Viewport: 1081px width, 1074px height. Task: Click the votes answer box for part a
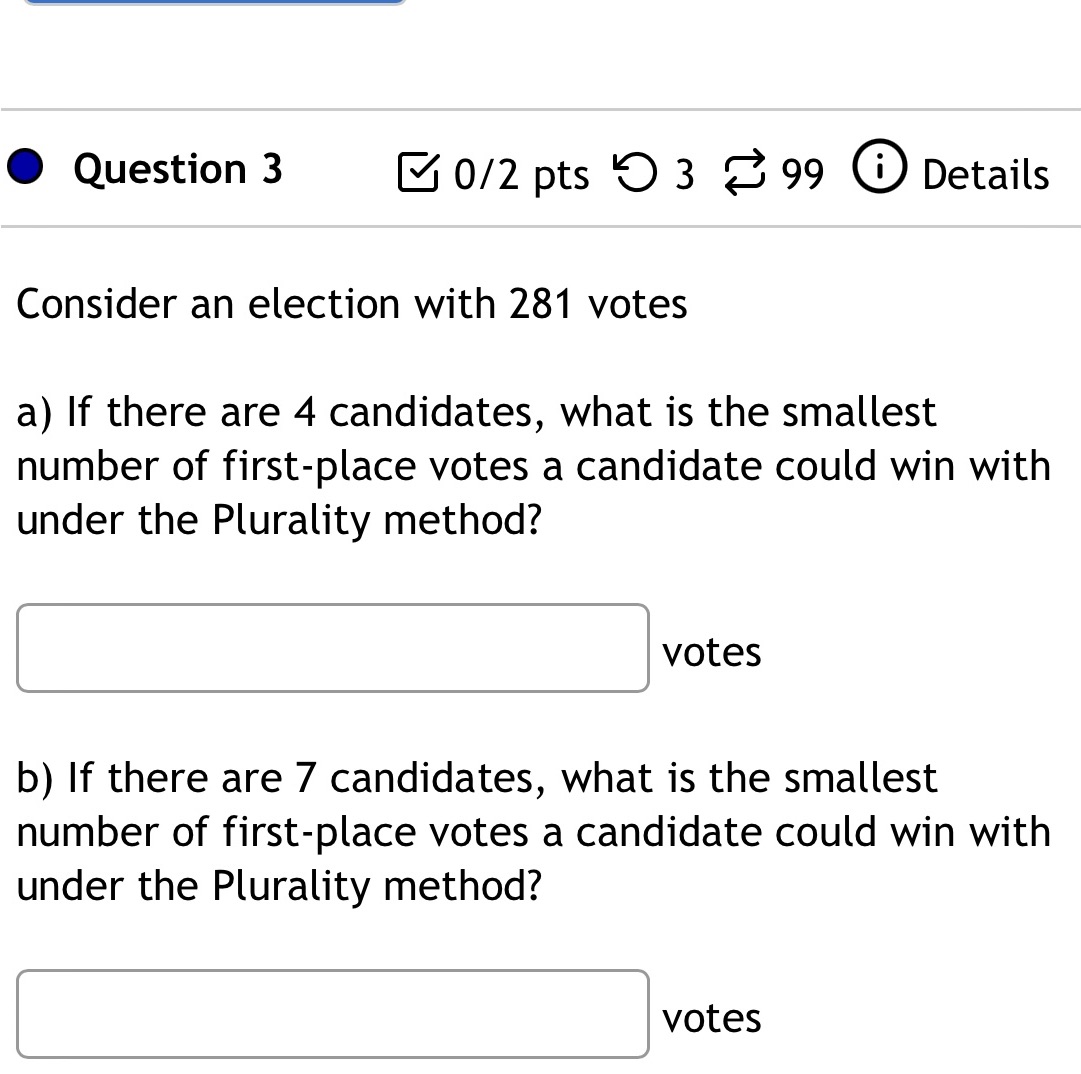[332, 648]
